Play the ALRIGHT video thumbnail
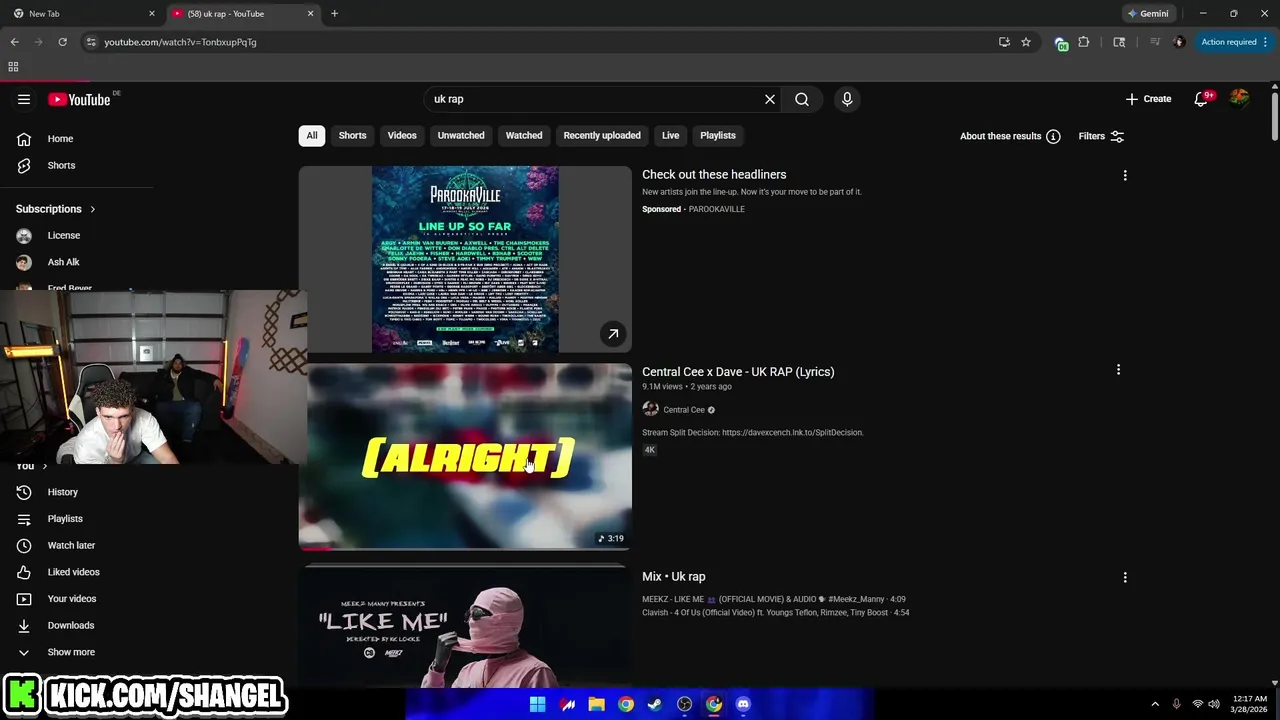 click(x=465, y=457)
